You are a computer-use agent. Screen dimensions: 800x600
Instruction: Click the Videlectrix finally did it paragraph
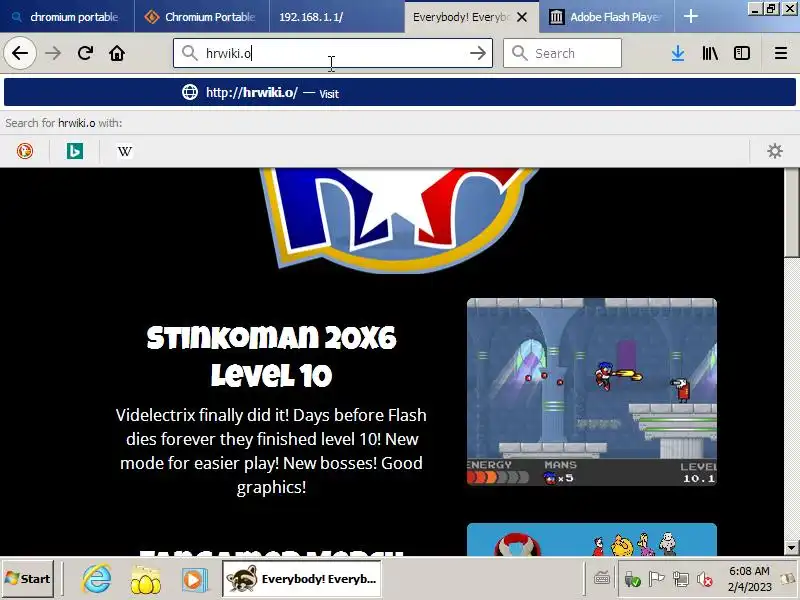[271, 451]
